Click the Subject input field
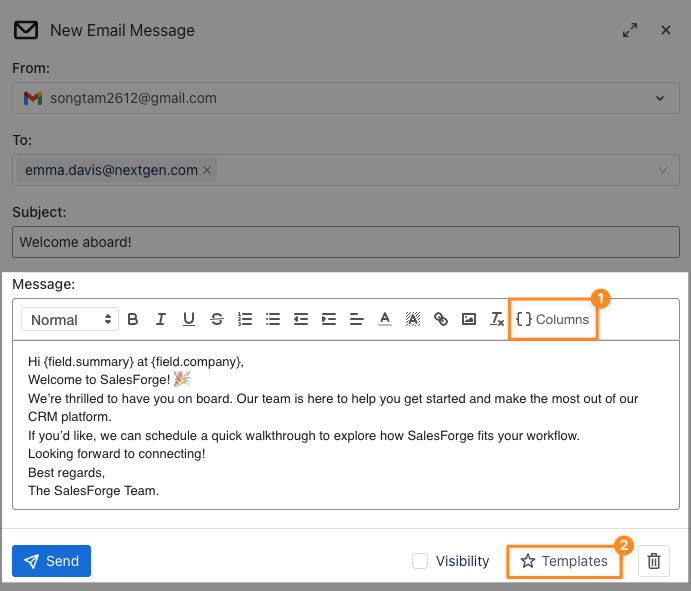This screenshot has width=691, height=591. (x=345, y=242)
